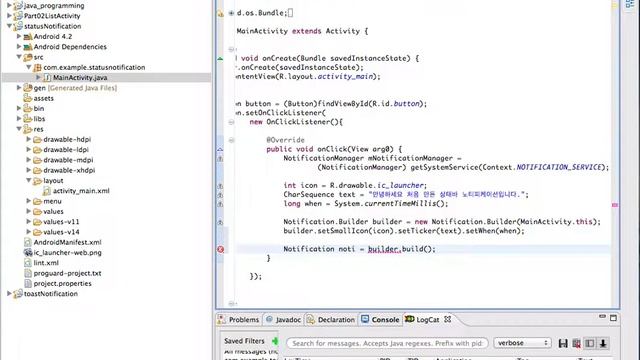
Task: Collapse the layout folder
Action: tap(29, 180)
